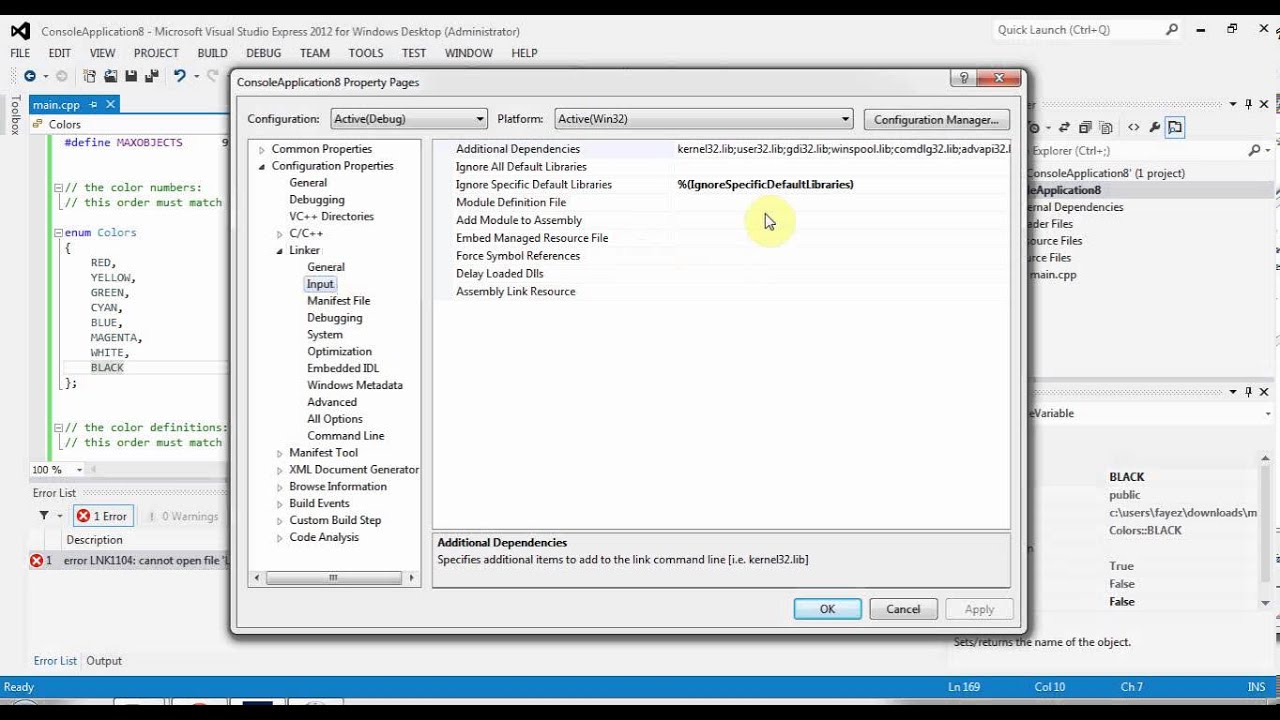Collapse the Configuration Properties node
Screen dimensions: 1280x720
(262, 166)
